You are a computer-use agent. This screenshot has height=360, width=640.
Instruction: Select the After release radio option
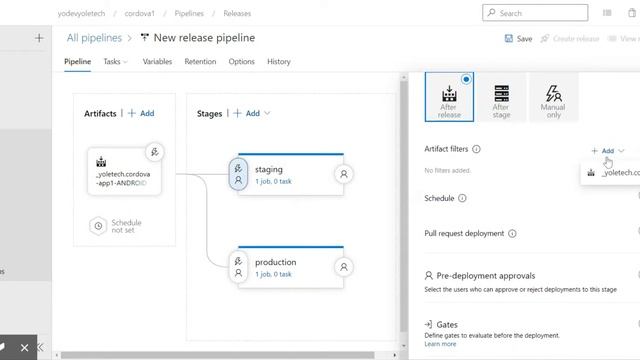pos(466,79)
